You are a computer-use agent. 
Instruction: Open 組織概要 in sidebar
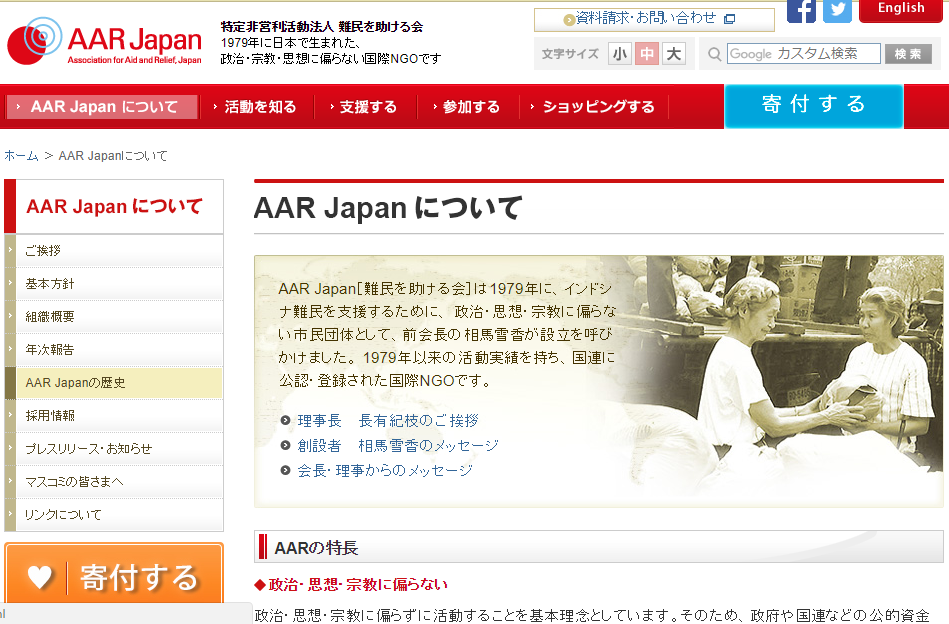tap(114, 317)
